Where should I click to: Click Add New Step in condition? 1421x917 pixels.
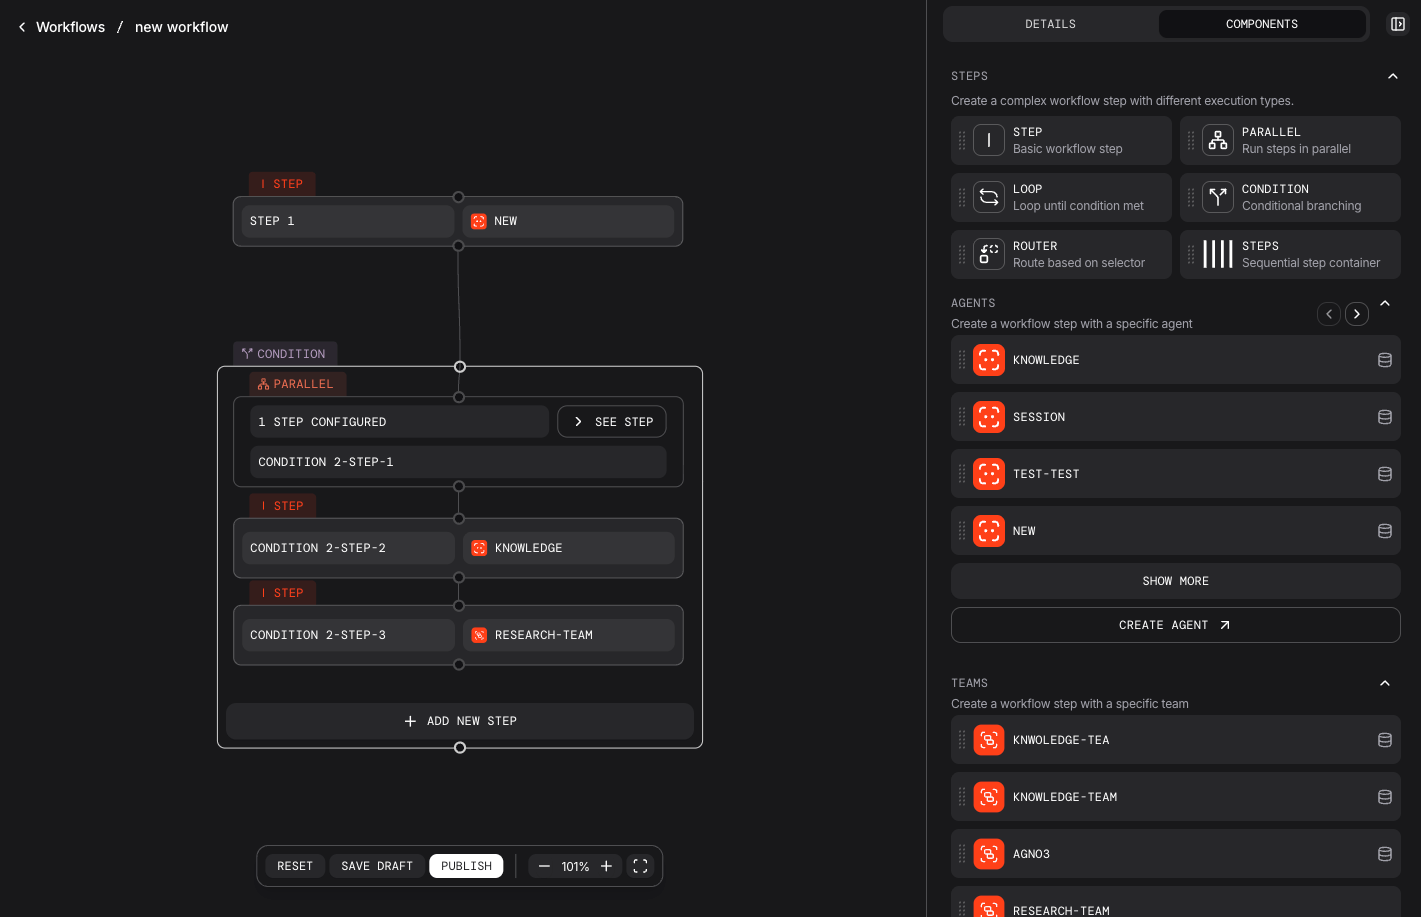460,721
